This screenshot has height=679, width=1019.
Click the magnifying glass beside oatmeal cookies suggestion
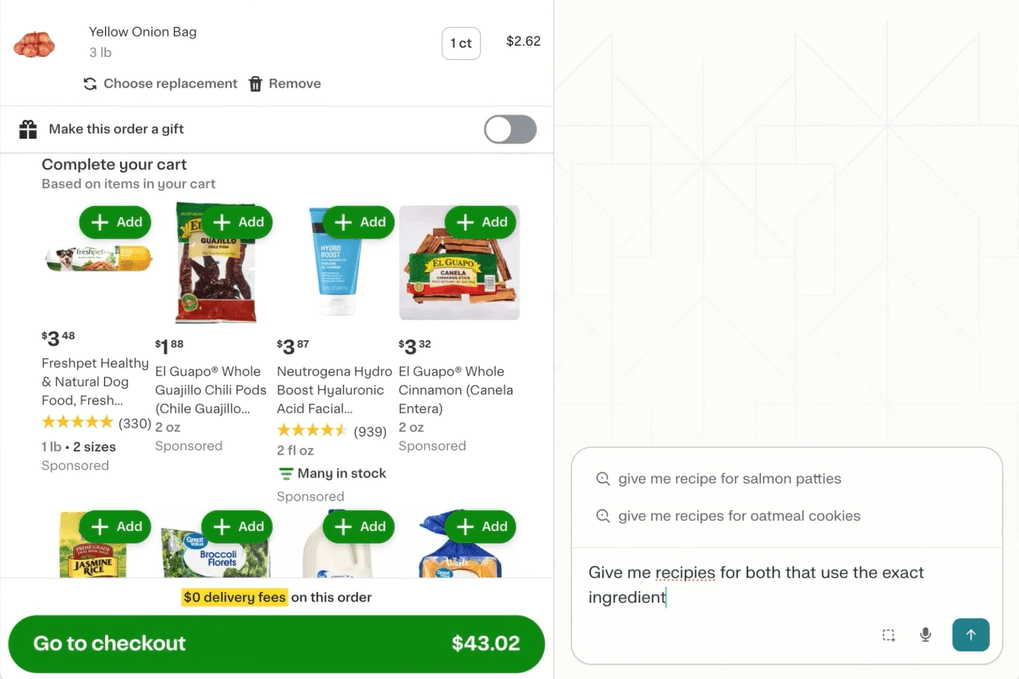click(603, 516)
